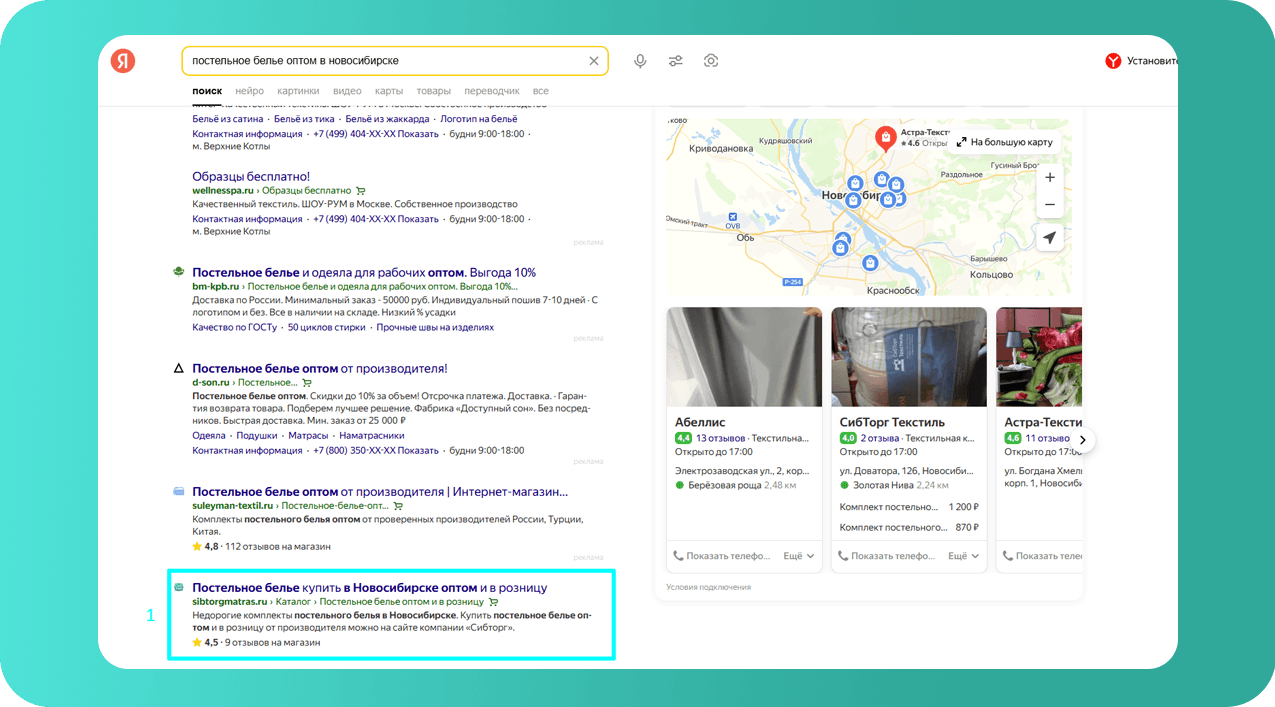This screenshot has height=707, width=1275.
Task: Click the map geolocation arrow
Action: click(x=1049, y=238)
